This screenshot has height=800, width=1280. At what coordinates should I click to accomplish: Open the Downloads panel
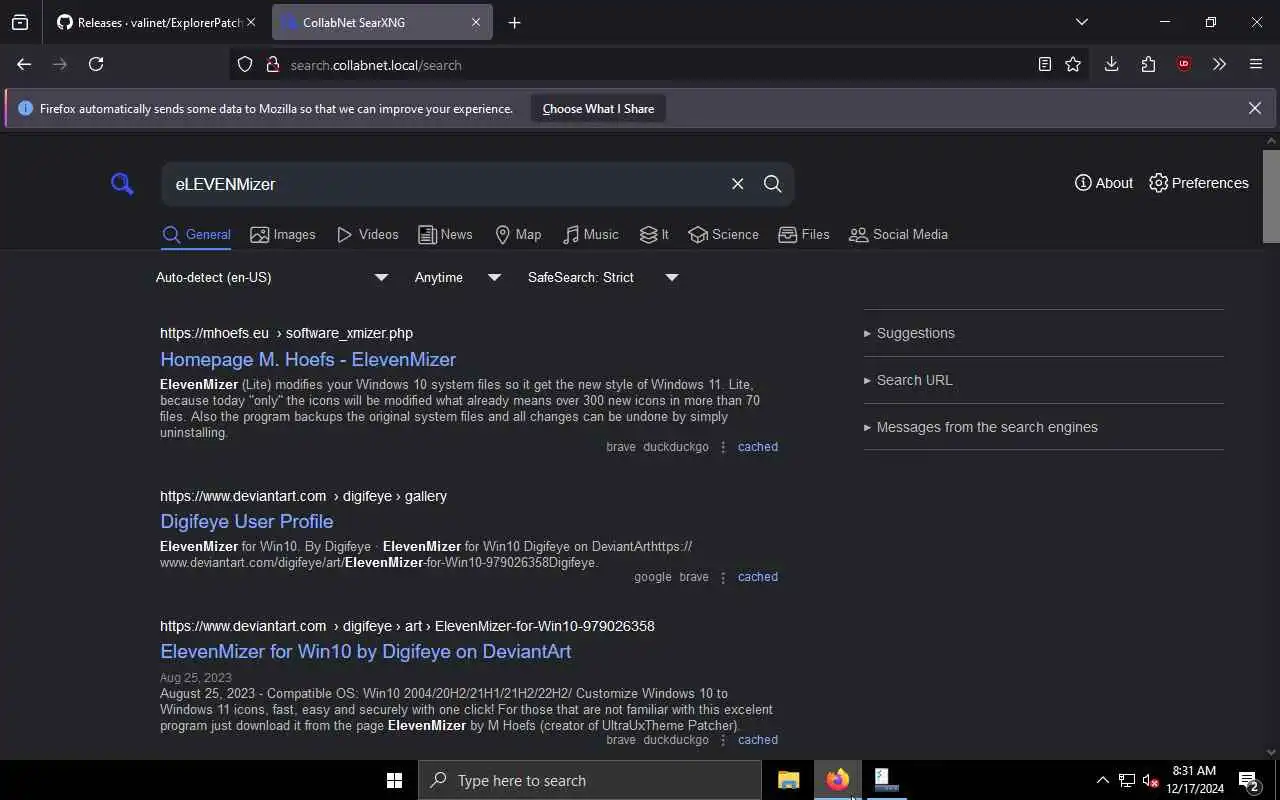click(1111, 64)
